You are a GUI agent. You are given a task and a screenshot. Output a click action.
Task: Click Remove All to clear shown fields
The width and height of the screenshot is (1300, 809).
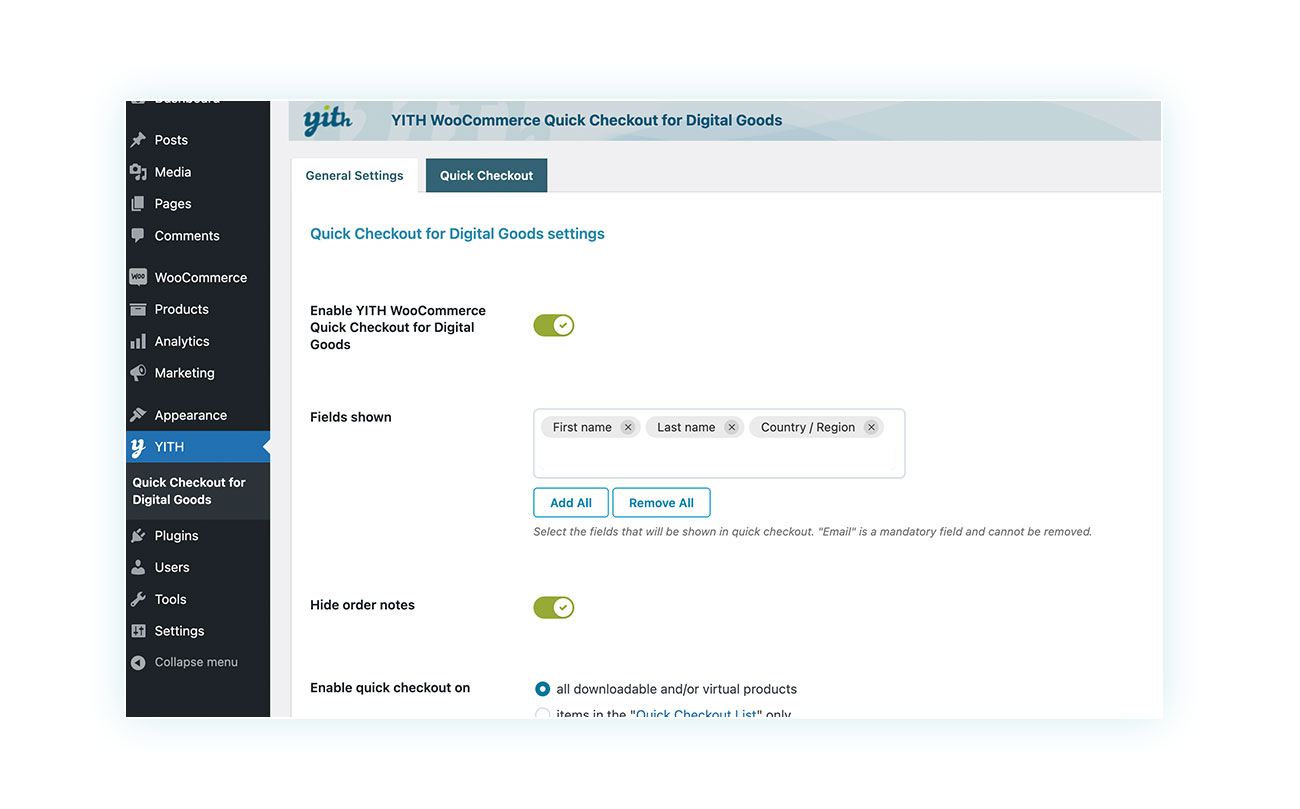tap(661, 502)
